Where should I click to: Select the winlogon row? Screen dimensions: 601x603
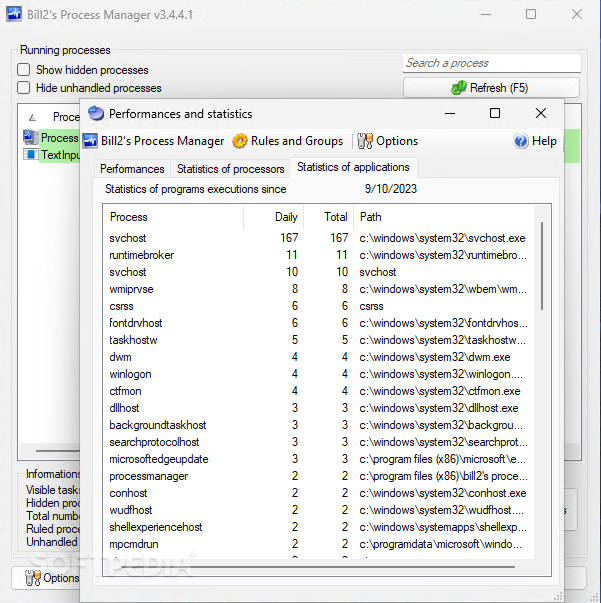coord(318,374)
